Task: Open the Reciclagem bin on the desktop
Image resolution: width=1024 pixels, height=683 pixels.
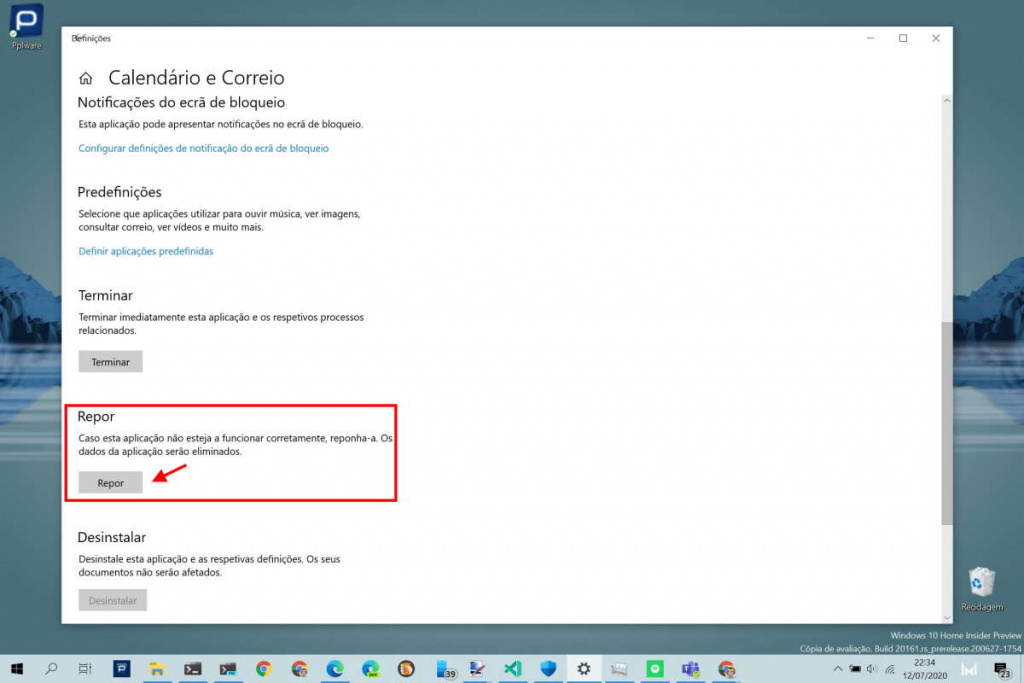Action: click(x=980, y=582)
